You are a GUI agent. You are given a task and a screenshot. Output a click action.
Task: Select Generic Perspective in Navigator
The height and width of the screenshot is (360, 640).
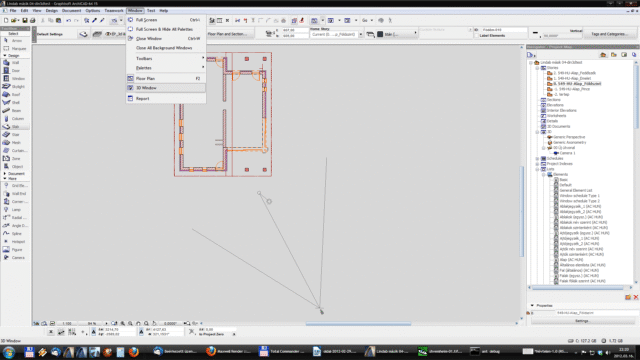[569, 137]
